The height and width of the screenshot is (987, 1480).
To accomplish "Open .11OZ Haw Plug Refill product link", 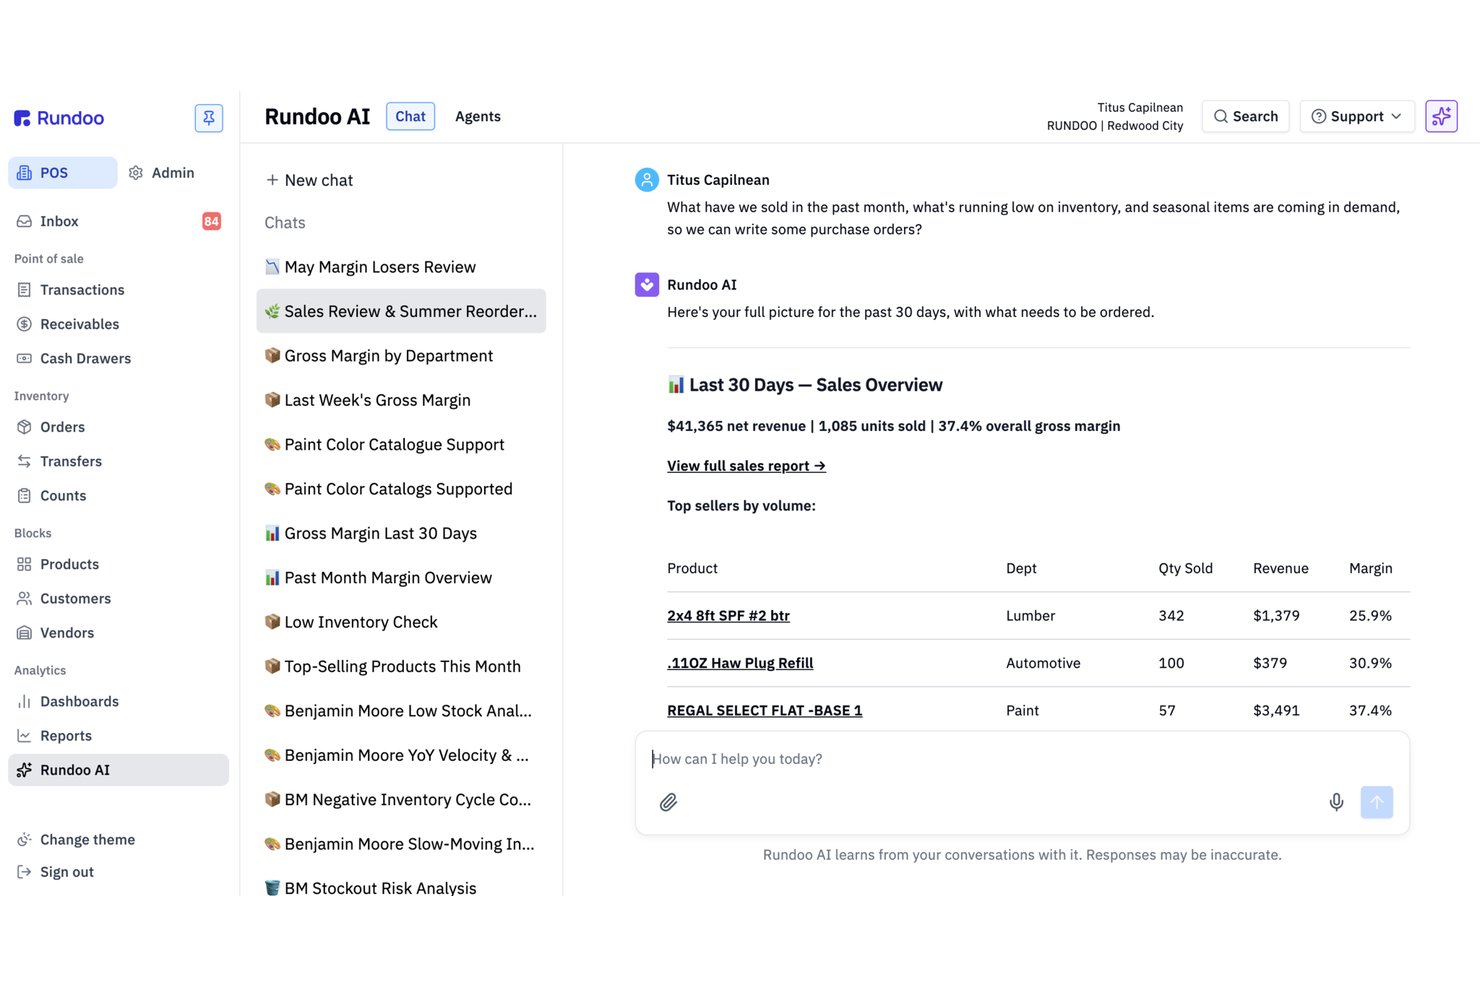I will (740, 663).
